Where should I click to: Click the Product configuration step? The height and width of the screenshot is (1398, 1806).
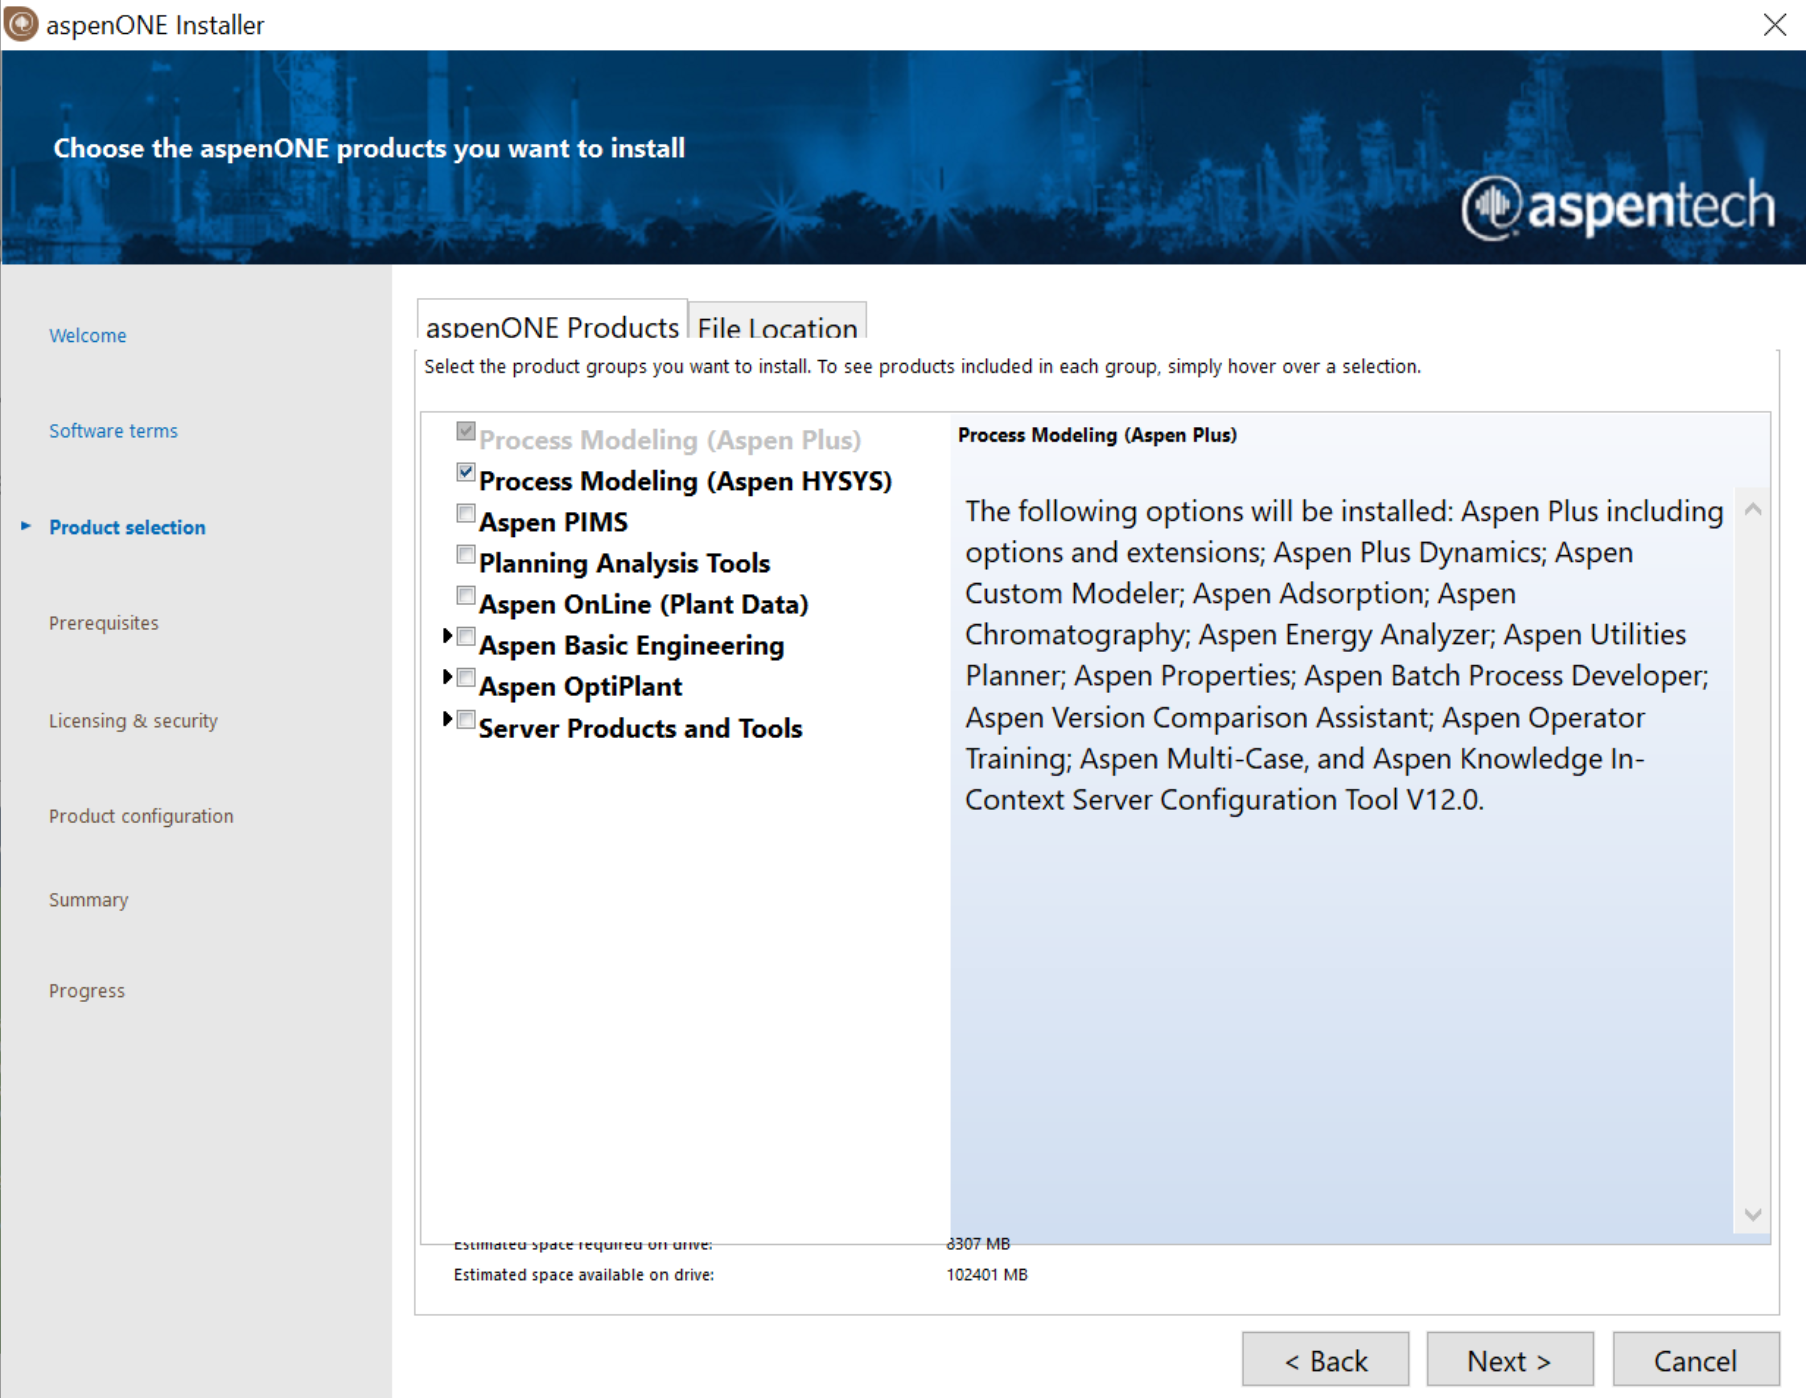(141, 816)
